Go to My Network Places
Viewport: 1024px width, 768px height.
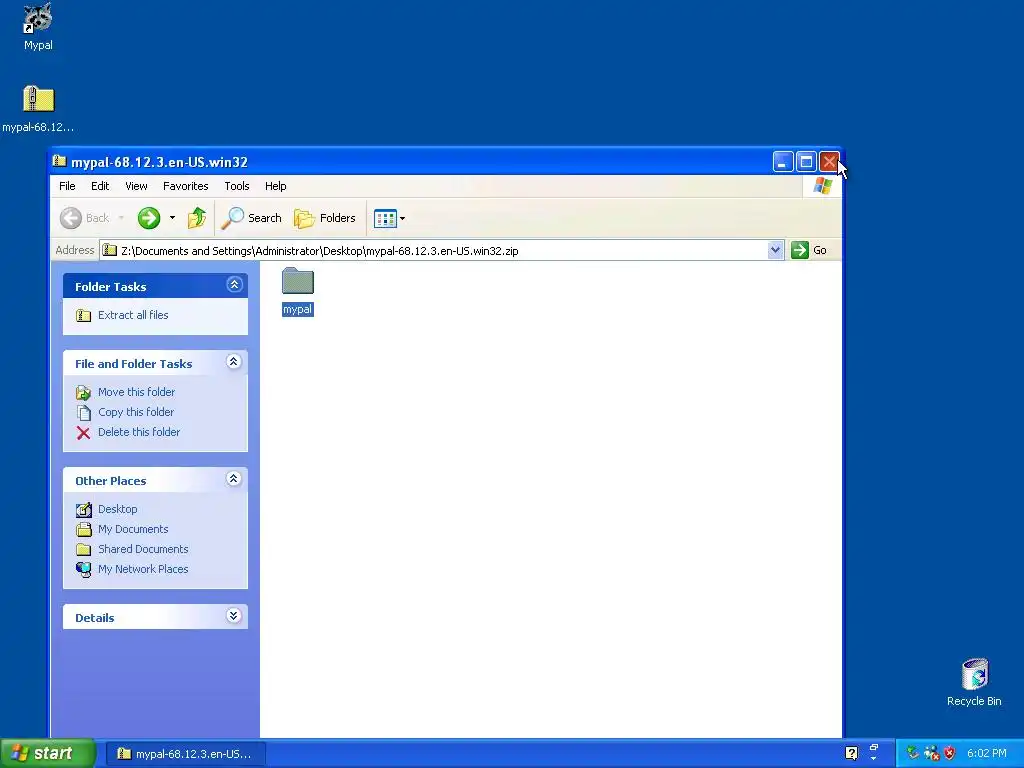pos(143,569)
